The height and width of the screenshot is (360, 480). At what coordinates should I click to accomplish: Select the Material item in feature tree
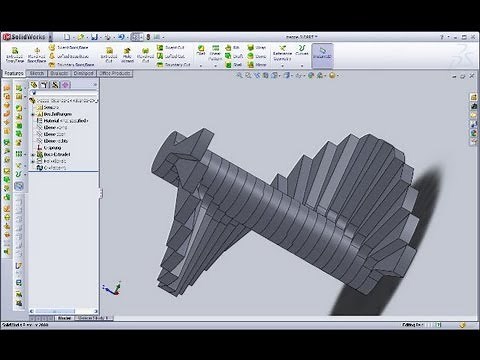pyautogui.click(x=62, y=121)
